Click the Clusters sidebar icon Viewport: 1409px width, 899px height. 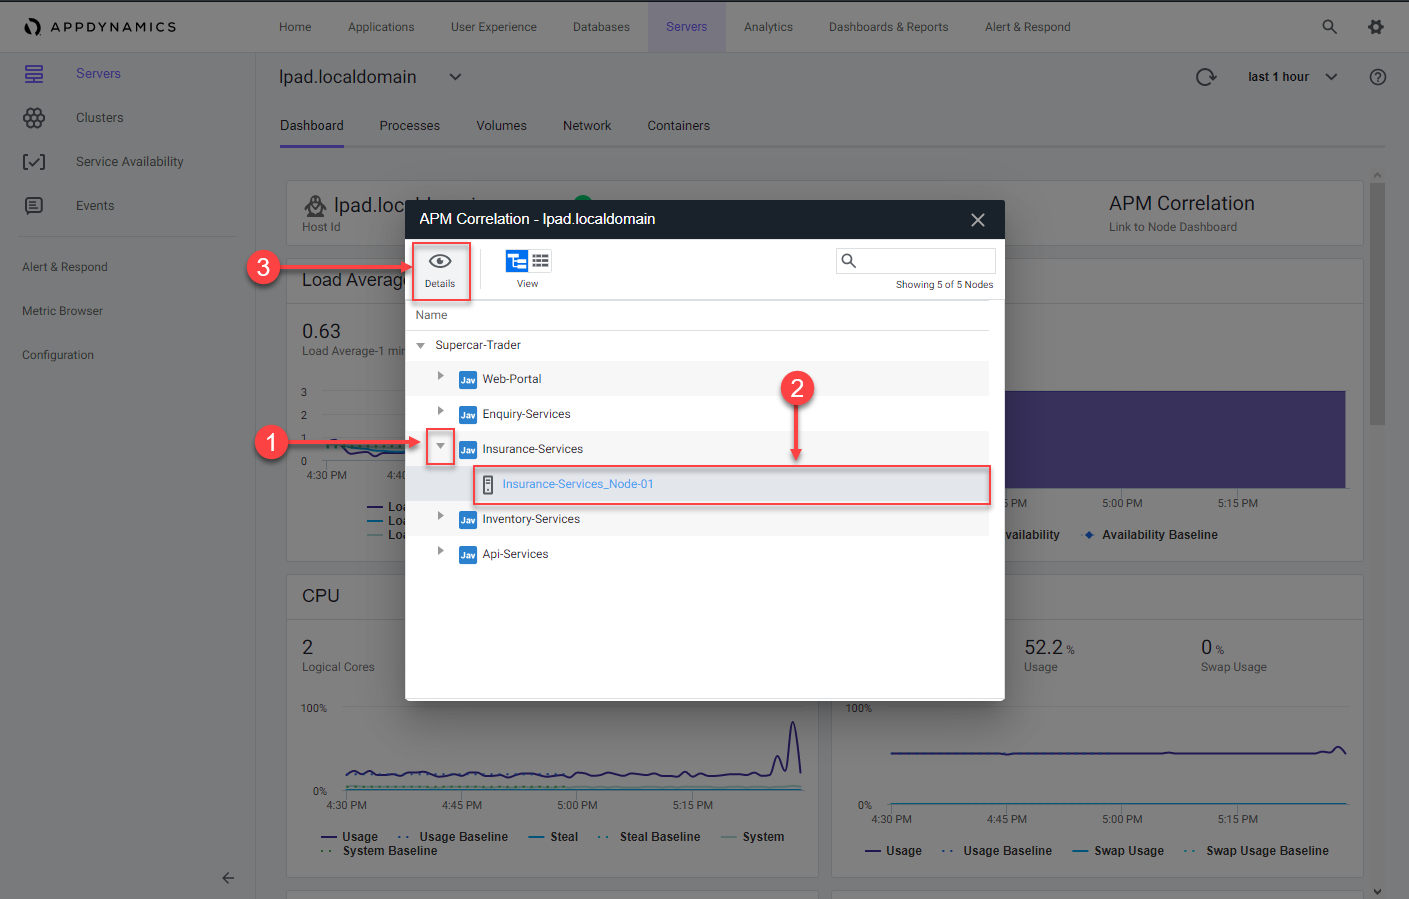[34, 118]
